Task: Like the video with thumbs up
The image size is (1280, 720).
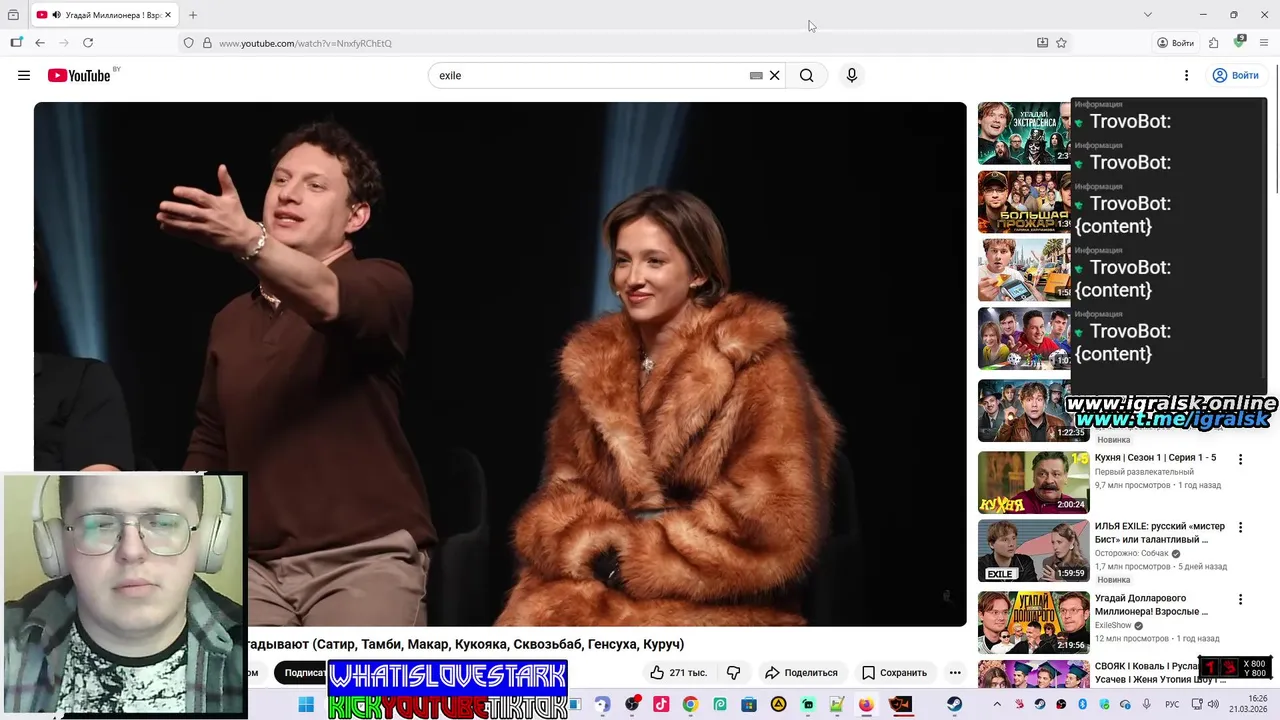Action: click(x=678, y=673)
